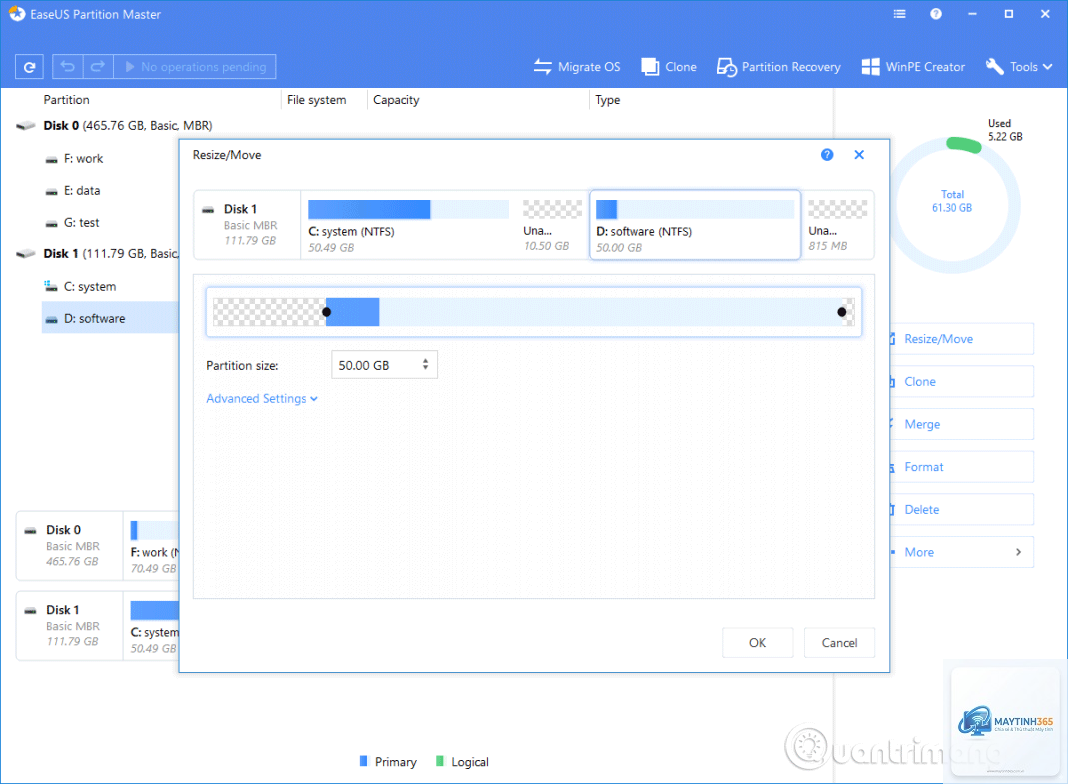
Task: Click the Partition column header
Action: pos(66,99)
